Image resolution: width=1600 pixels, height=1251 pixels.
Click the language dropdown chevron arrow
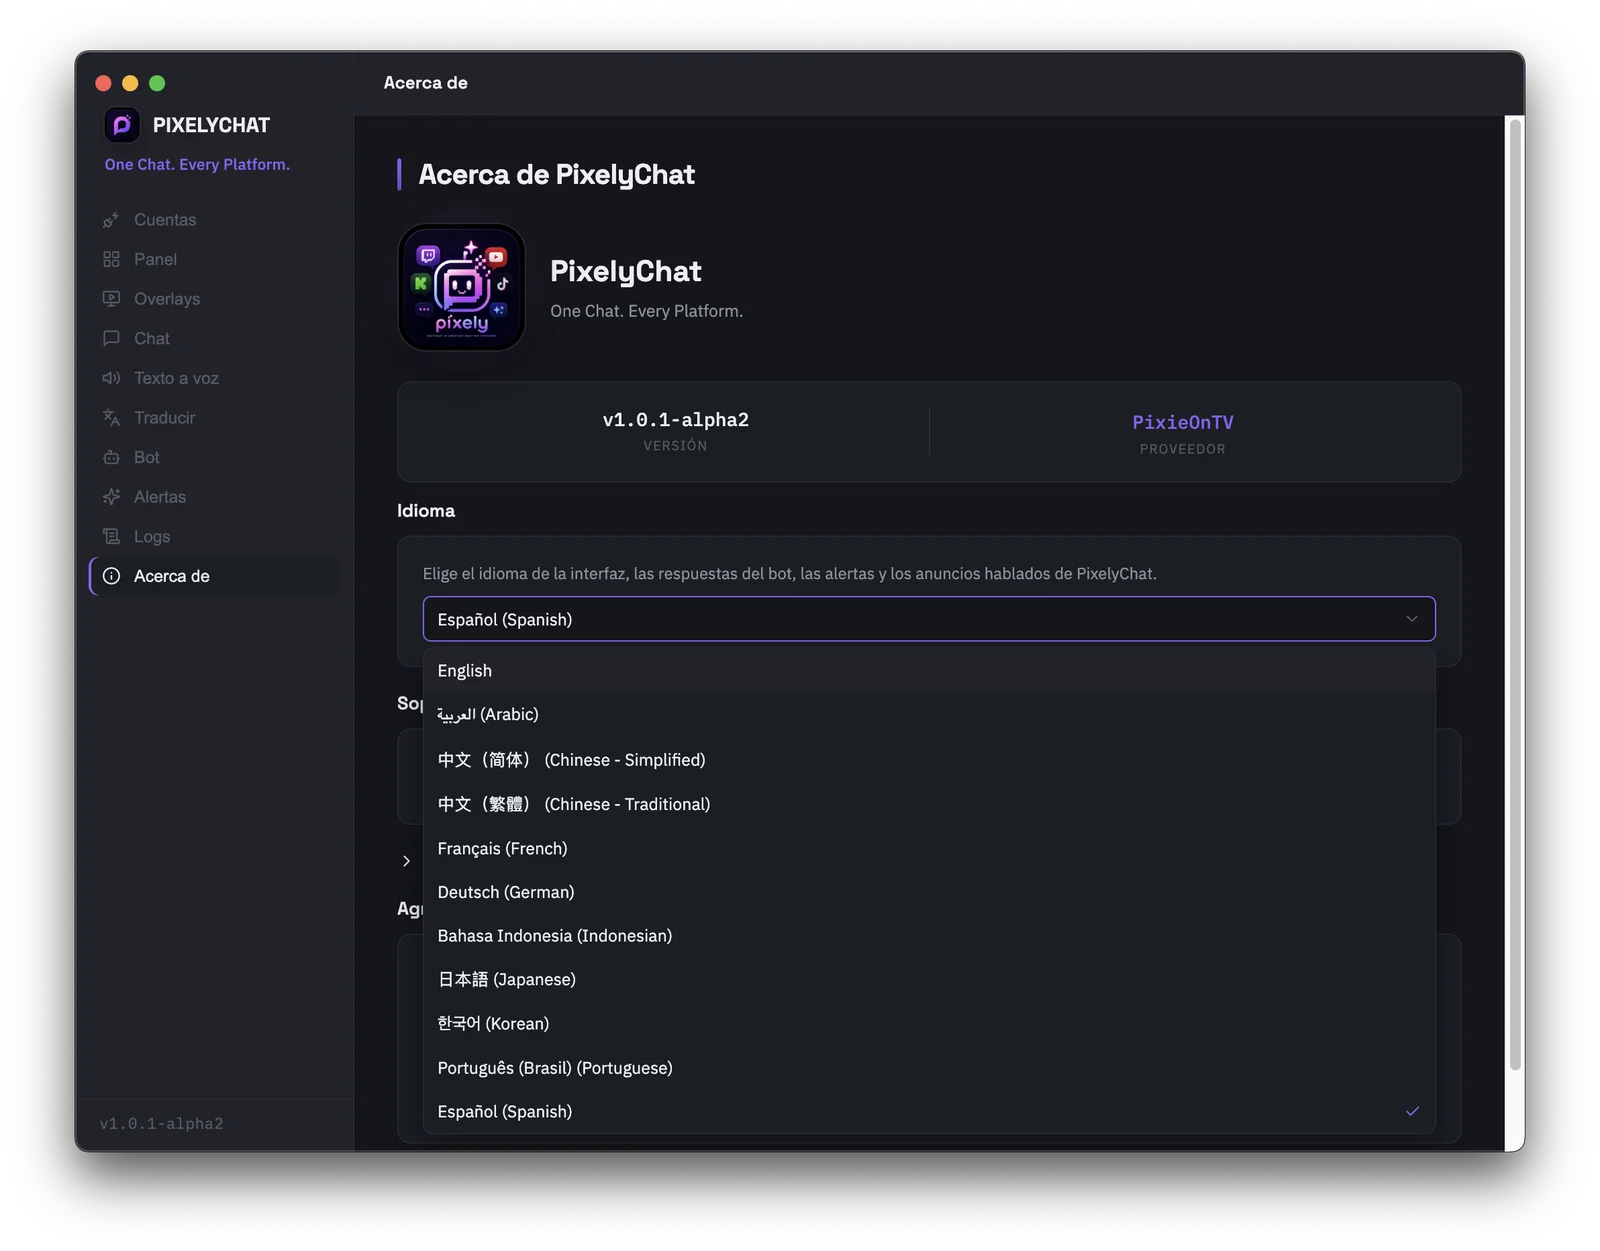(1412, 619)
